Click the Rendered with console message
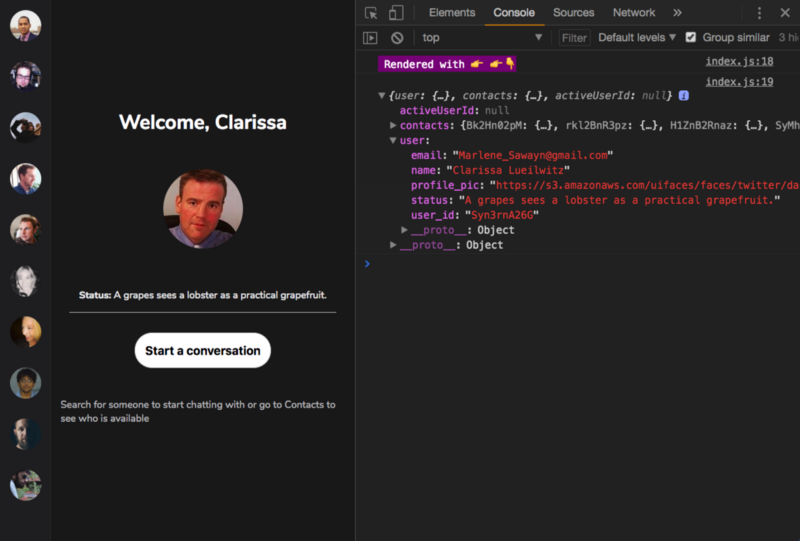The image size is (800, 541). pos(447,64)
